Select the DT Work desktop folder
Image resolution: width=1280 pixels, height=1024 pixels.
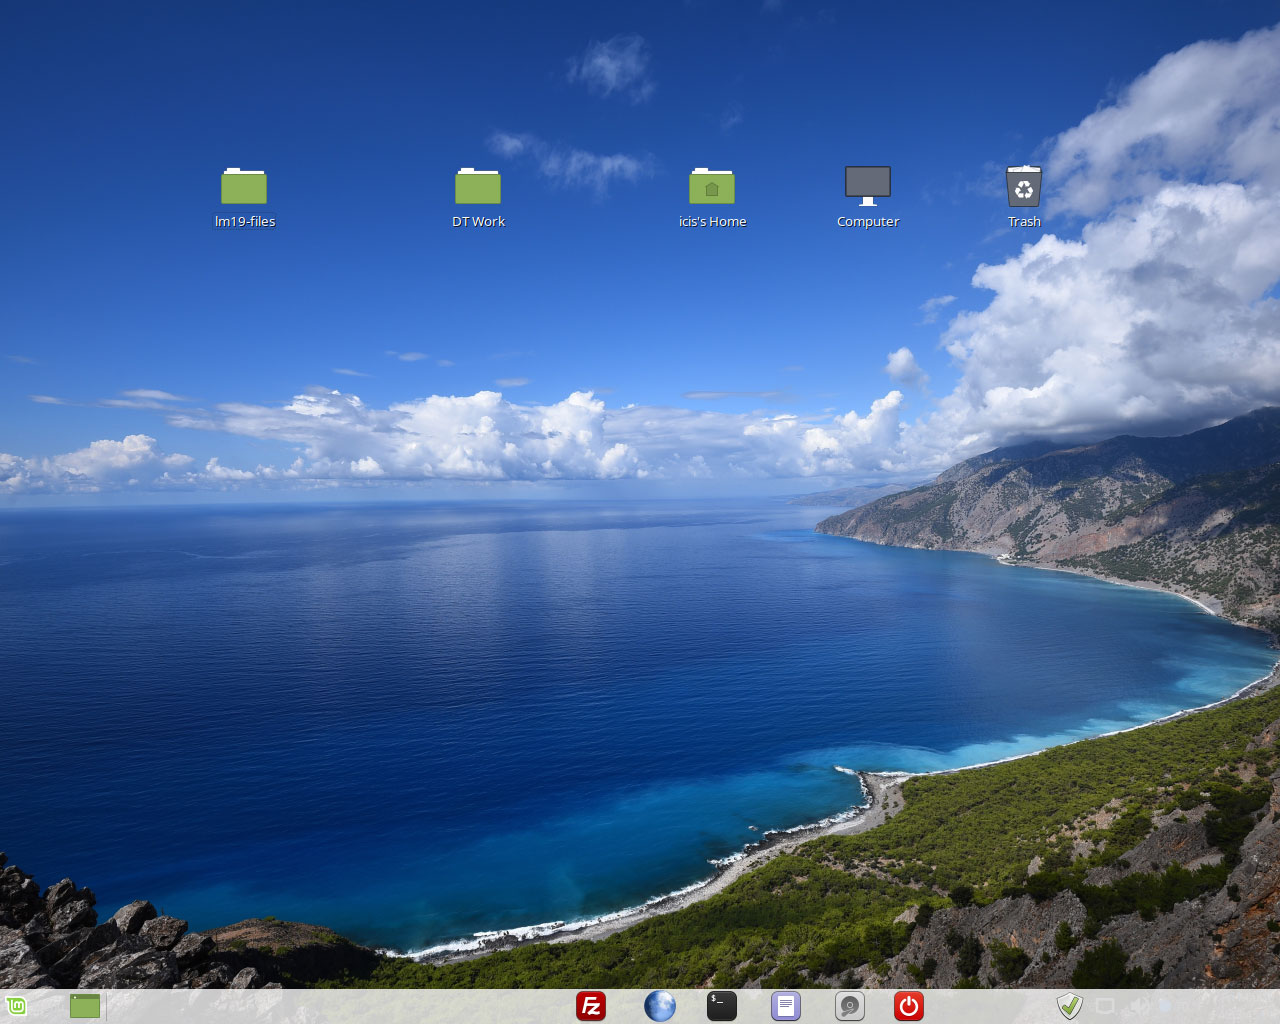pyautogui.click(x=478, y=187)
